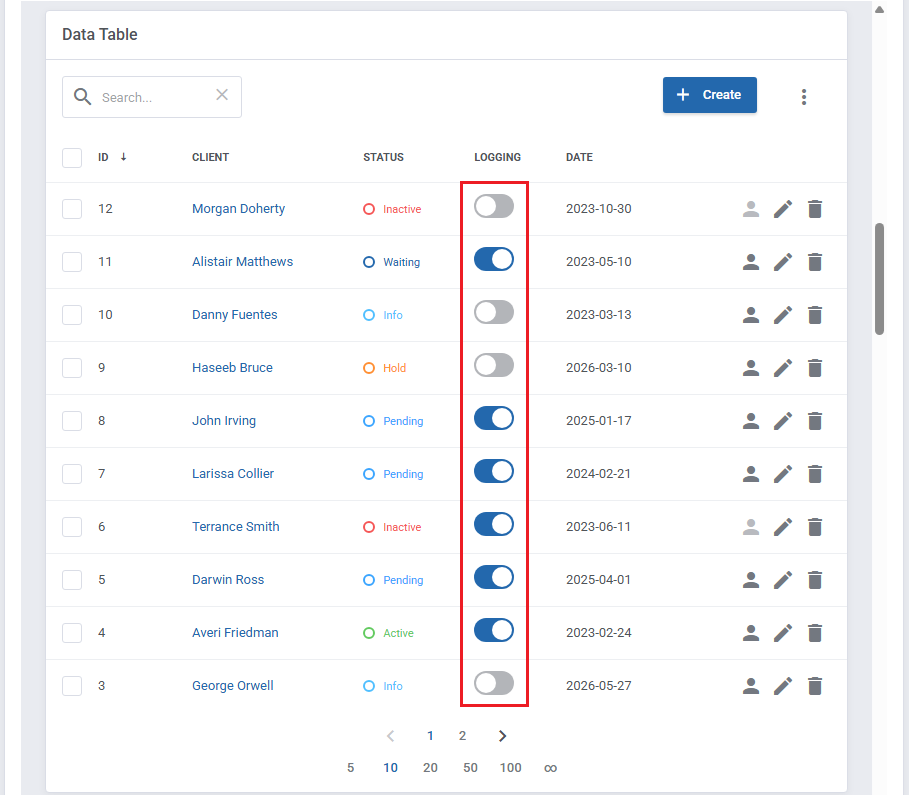Sort by the STATUS column header
The height and width of the screenshot is (795, 909).
pos(383,157)
